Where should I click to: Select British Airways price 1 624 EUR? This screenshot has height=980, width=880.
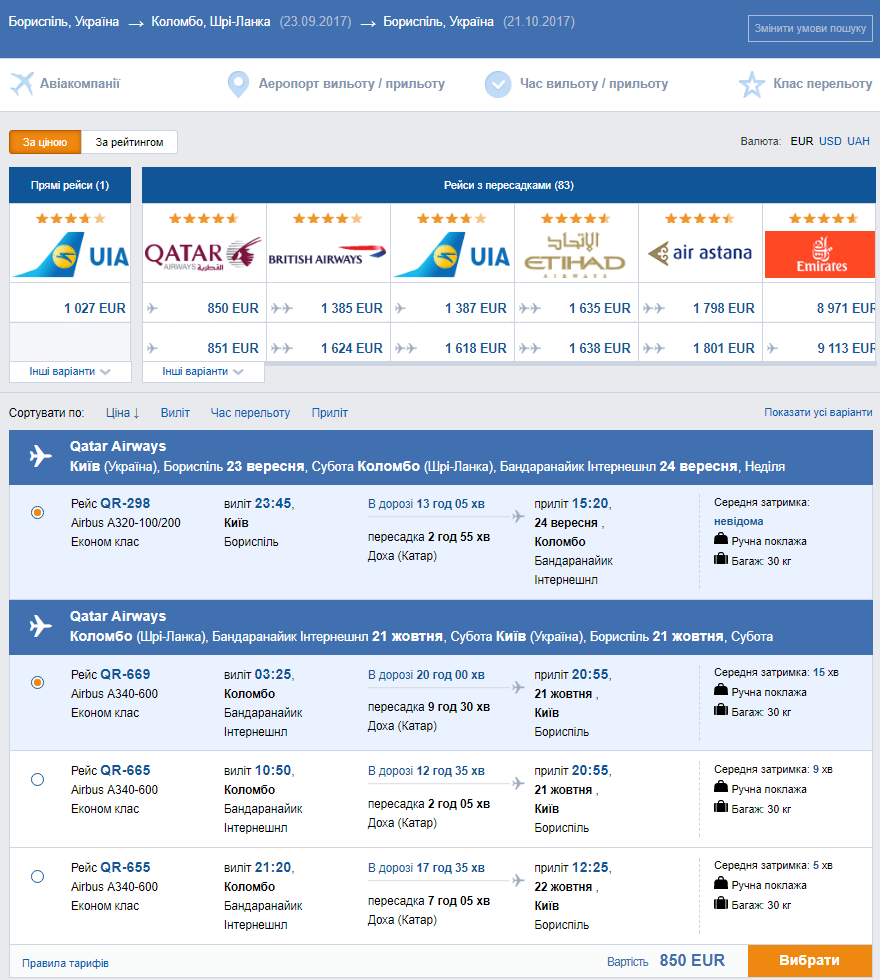(352, 348)
